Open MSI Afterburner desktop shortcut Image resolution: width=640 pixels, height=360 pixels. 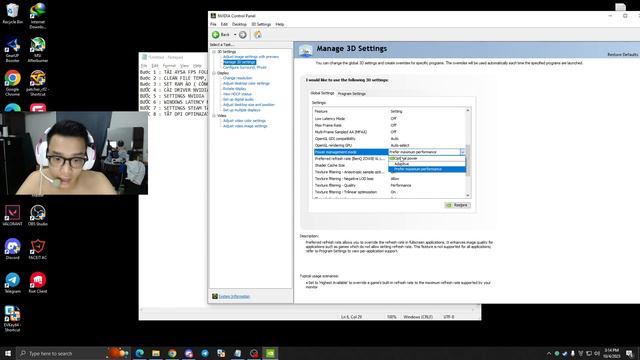(38, 50)
